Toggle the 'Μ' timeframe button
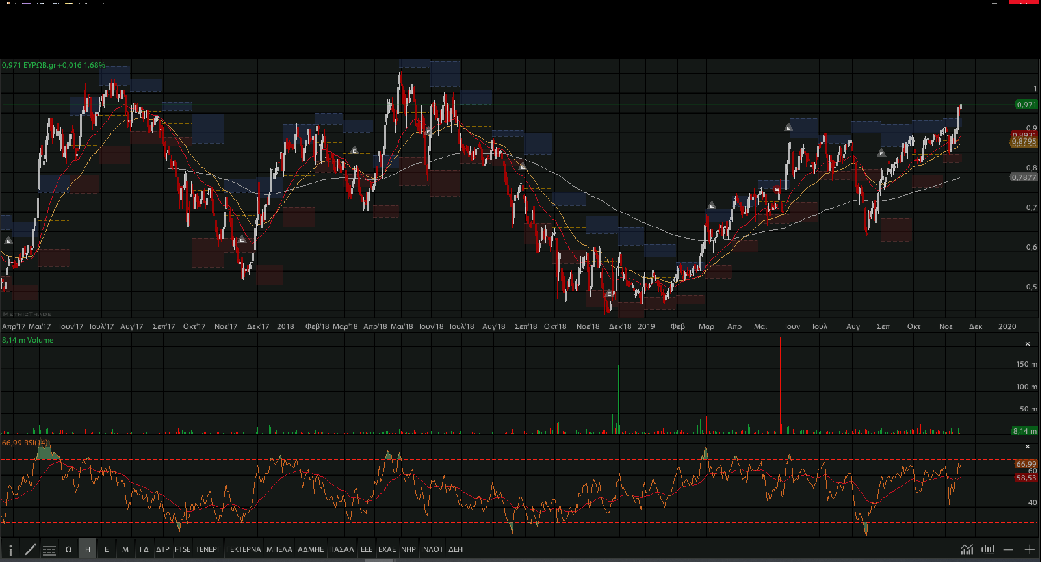 tap(125, 549)
